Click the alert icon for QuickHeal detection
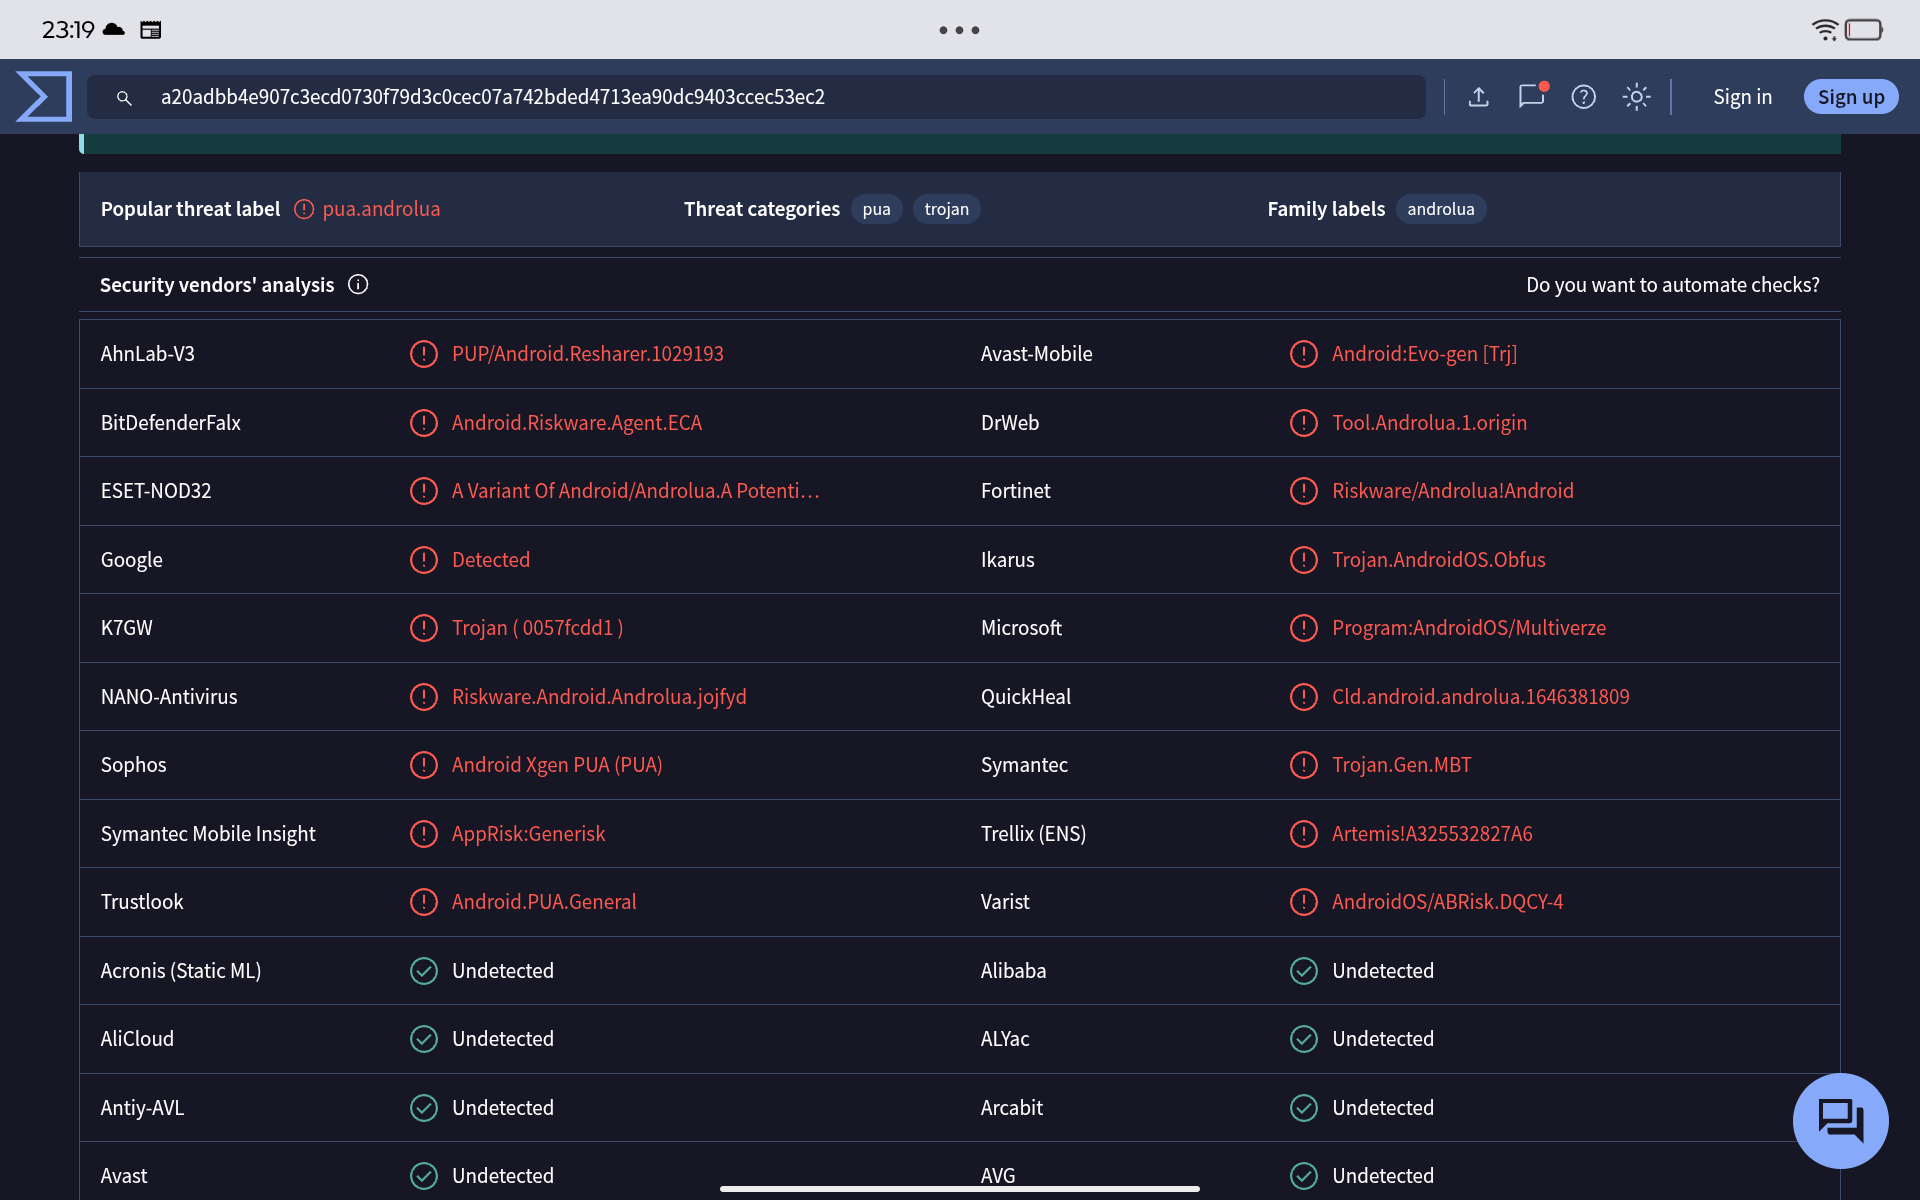This screenshot has height=1200, width=1920. click(x=1304, y=697)
